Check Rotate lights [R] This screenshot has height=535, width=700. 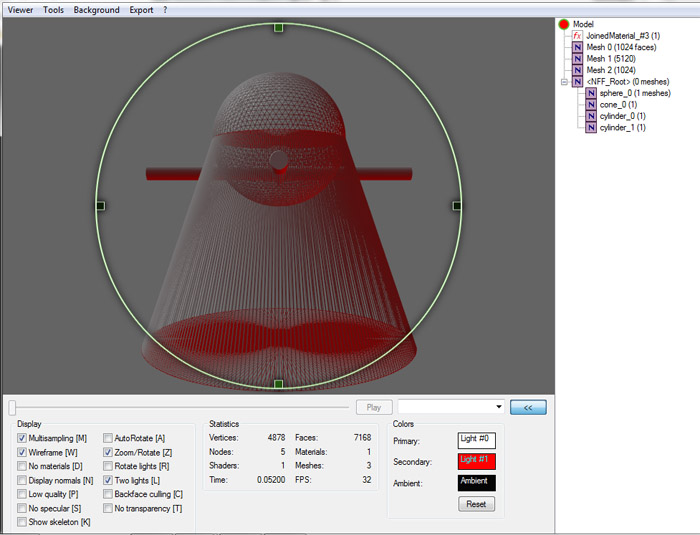(108, 466)
